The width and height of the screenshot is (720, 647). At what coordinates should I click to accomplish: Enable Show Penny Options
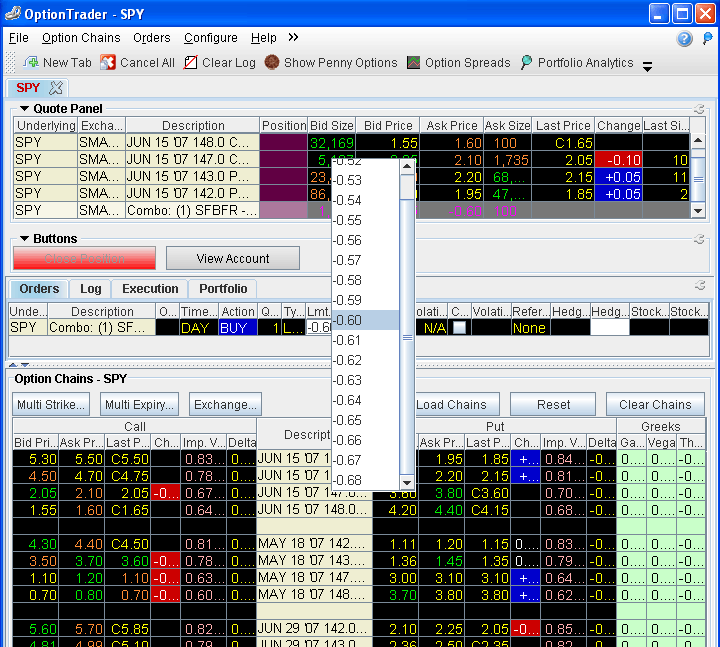(272, 63)
